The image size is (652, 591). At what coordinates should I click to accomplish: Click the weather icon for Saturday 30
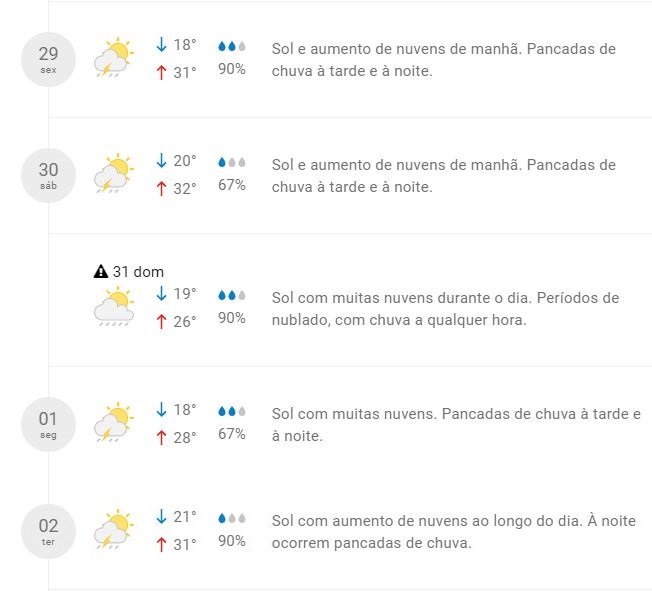[114, 174]
